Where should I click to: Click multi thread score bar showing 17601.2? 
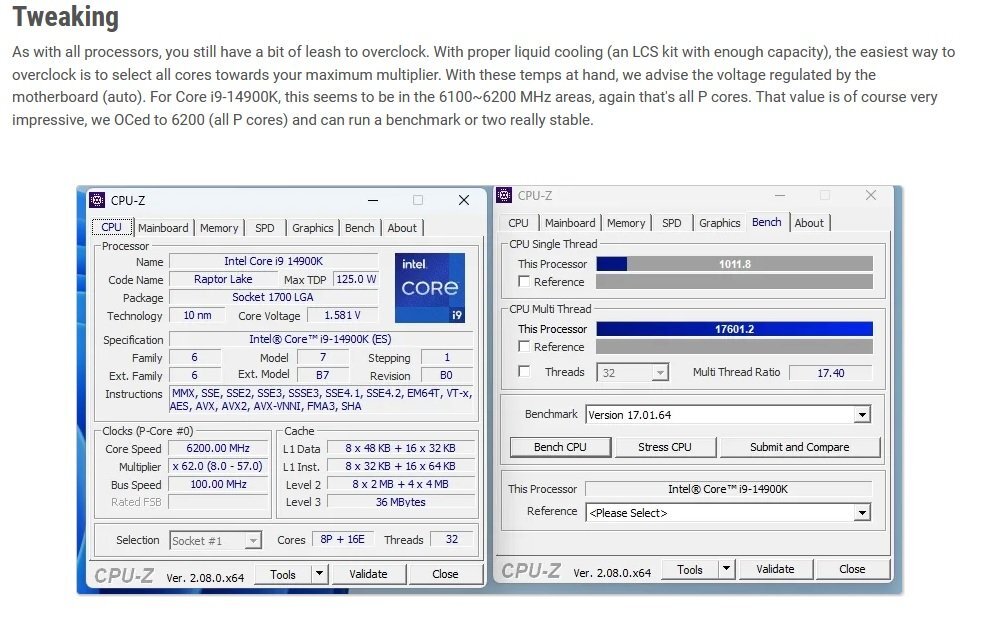734,329
